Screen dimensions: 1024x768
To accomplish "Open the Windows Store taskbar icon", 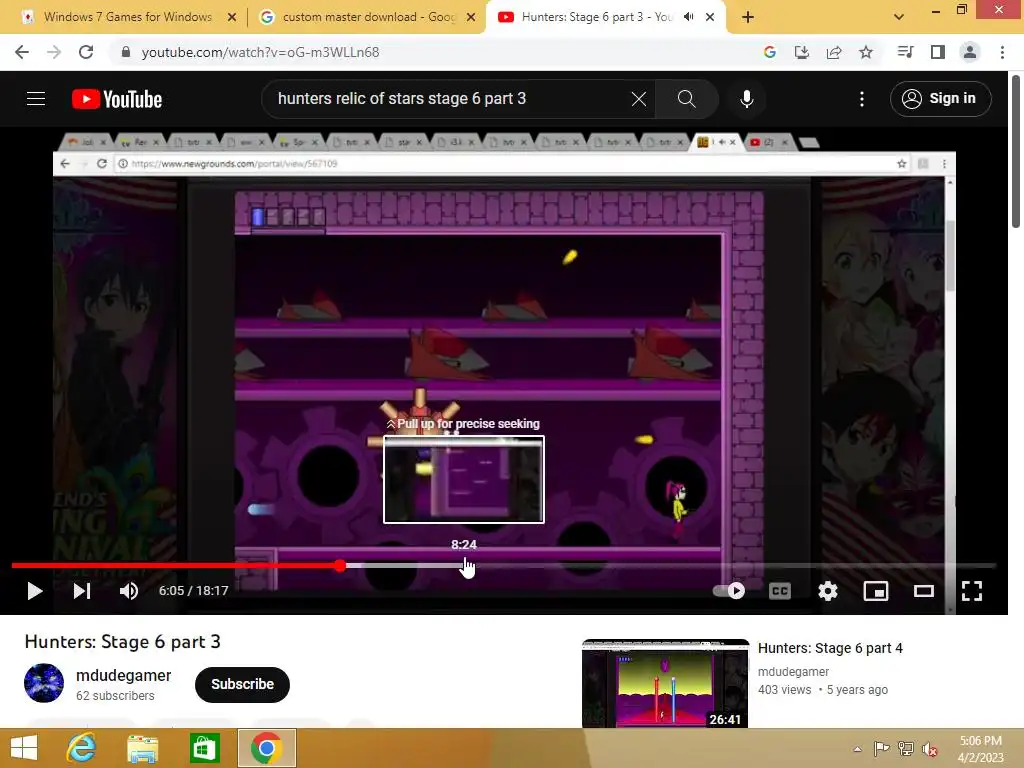I will [204, 748].
